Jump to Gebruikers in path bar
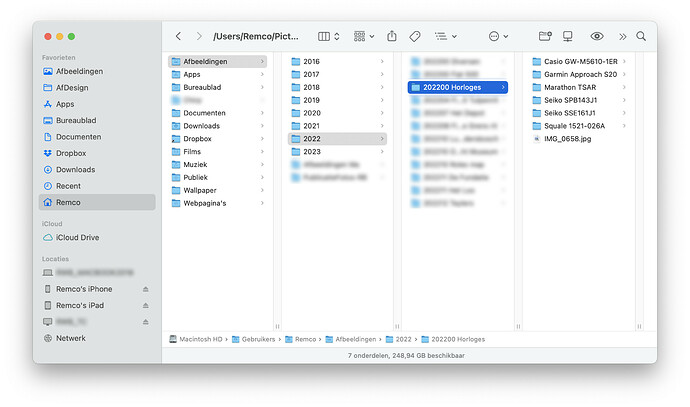 (253, 339)
